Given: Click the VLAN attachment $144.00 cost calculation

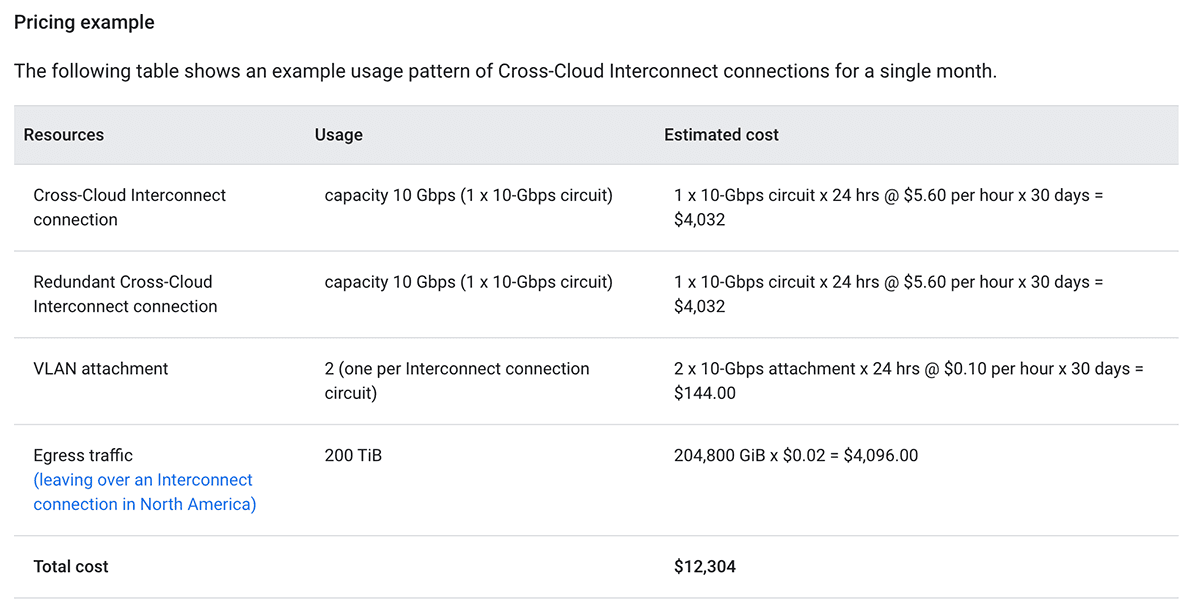Looking at the screenshot, I should [908, 381].
